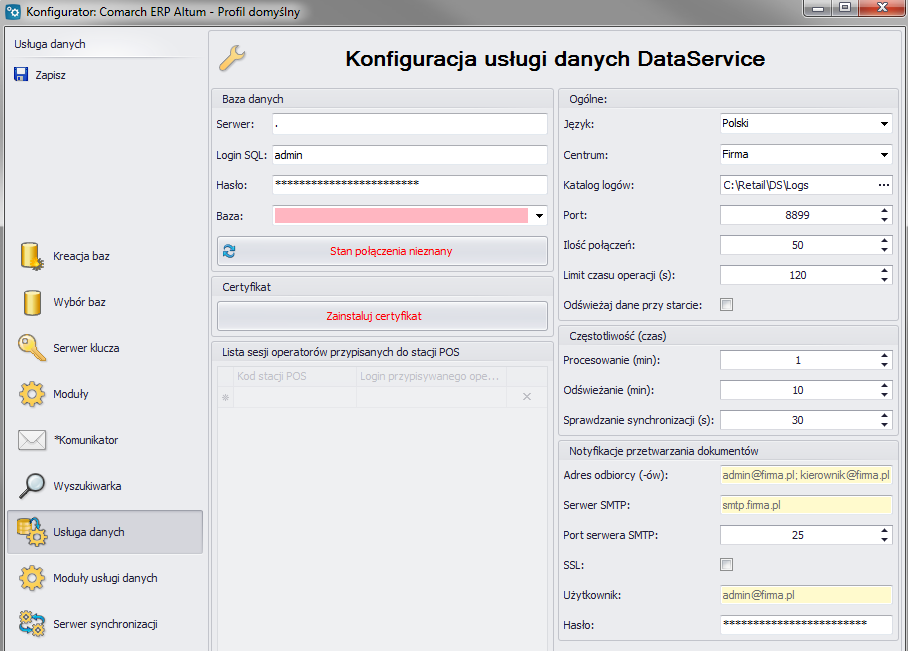Click the Użytkownik email field
908x651 pixels.
point(806,595)
